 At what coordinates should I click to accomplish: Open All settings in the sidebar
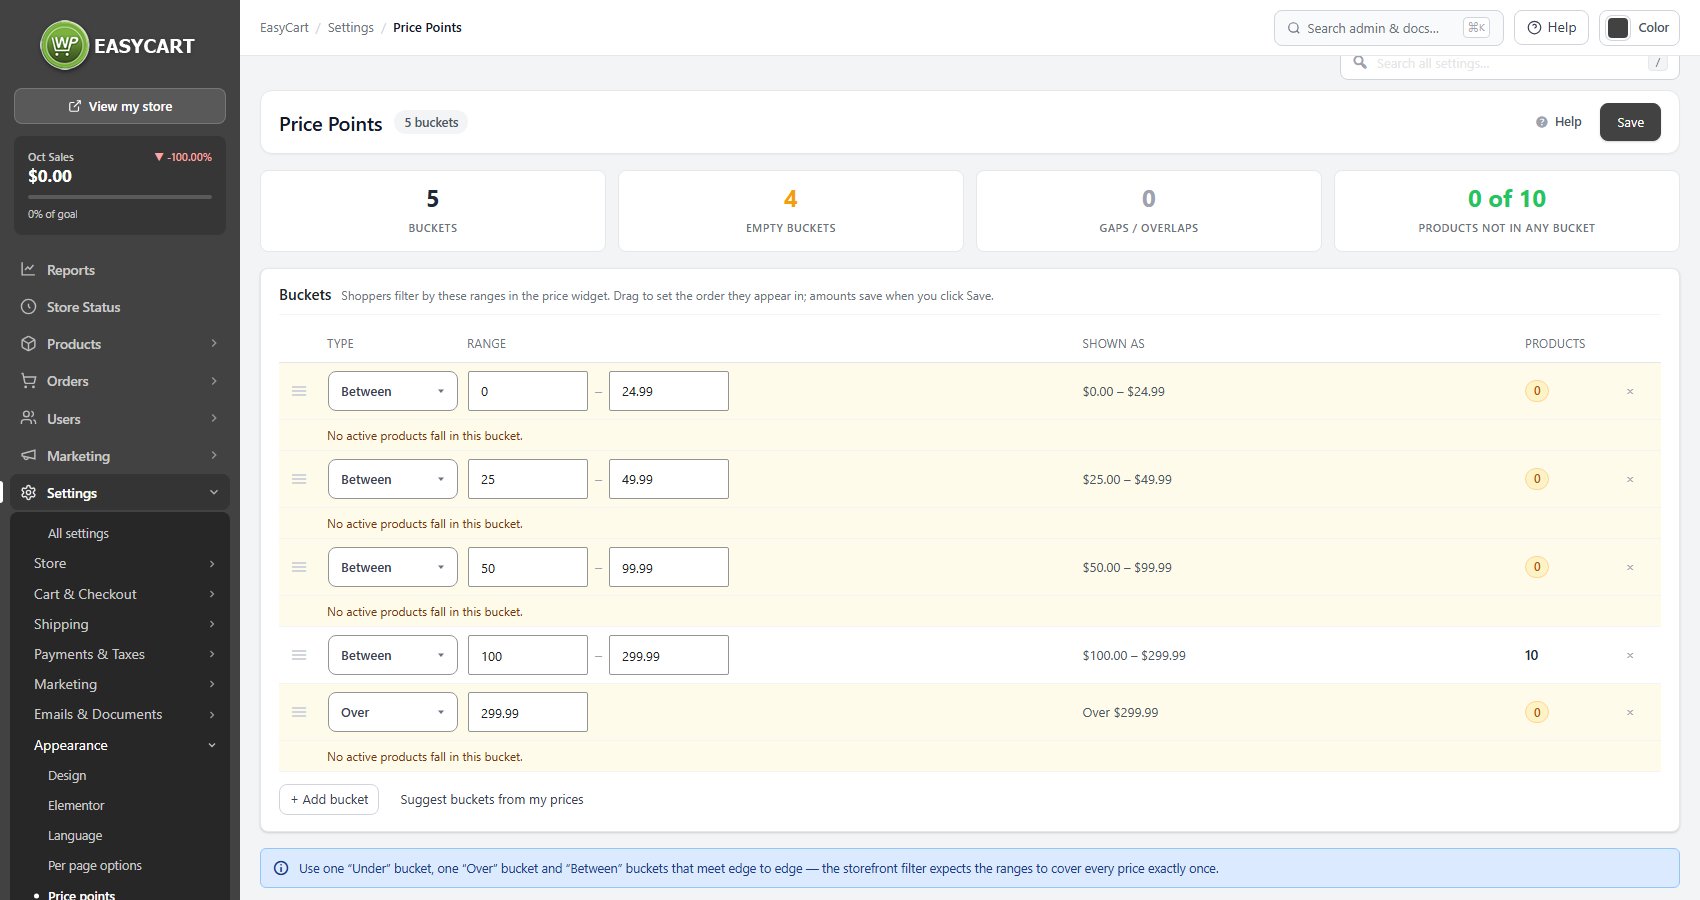point(78,533)
